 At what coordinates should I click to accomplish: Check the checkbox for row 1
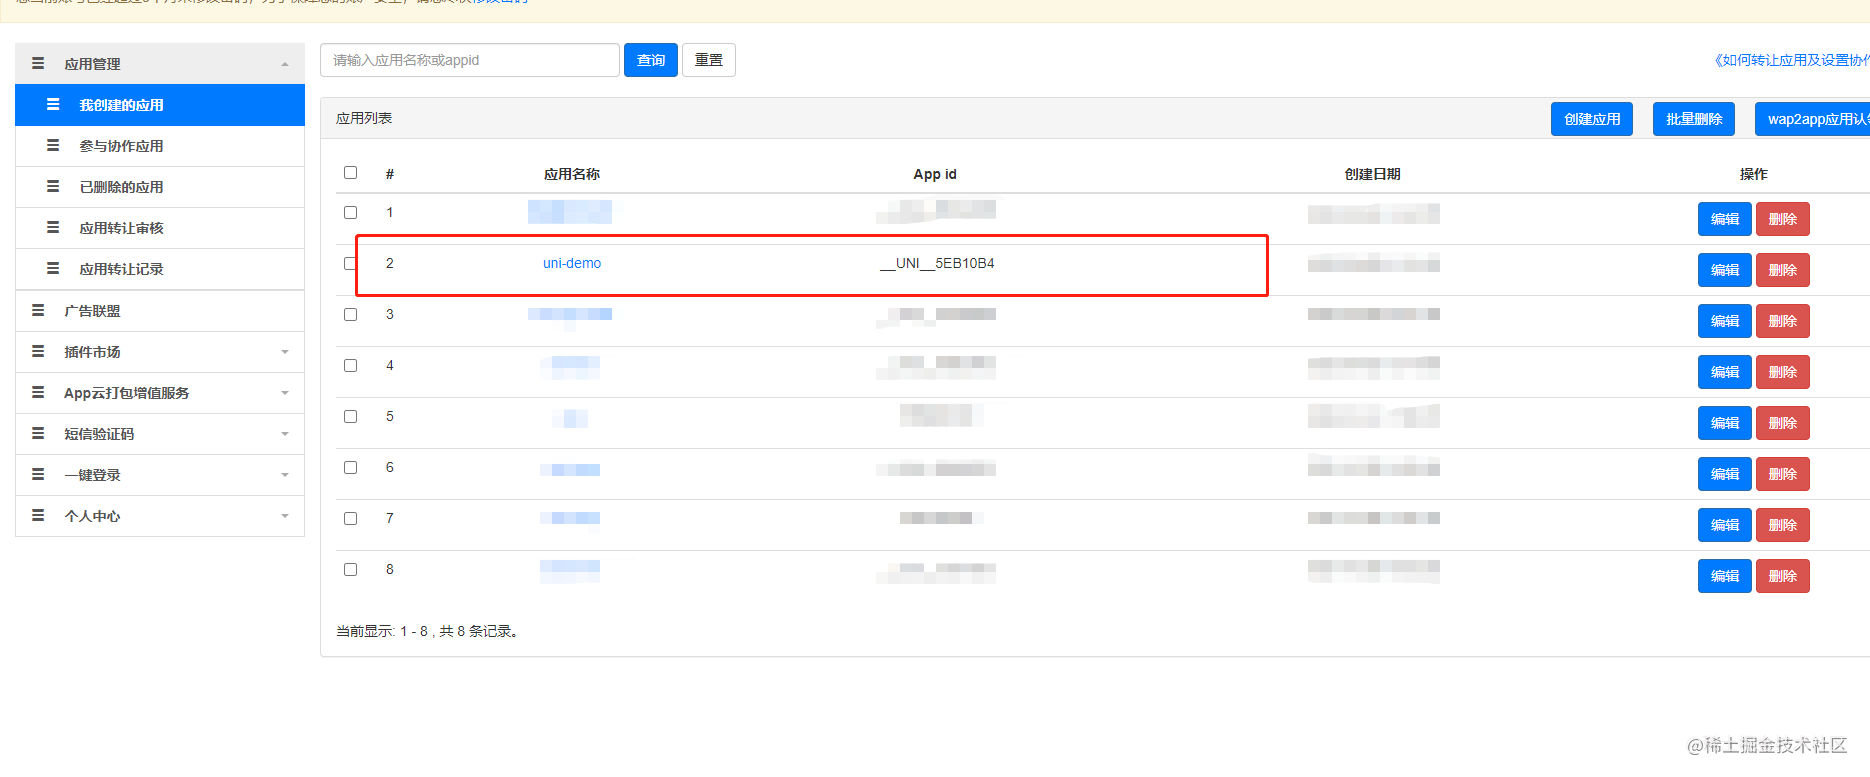pos(350,212)
